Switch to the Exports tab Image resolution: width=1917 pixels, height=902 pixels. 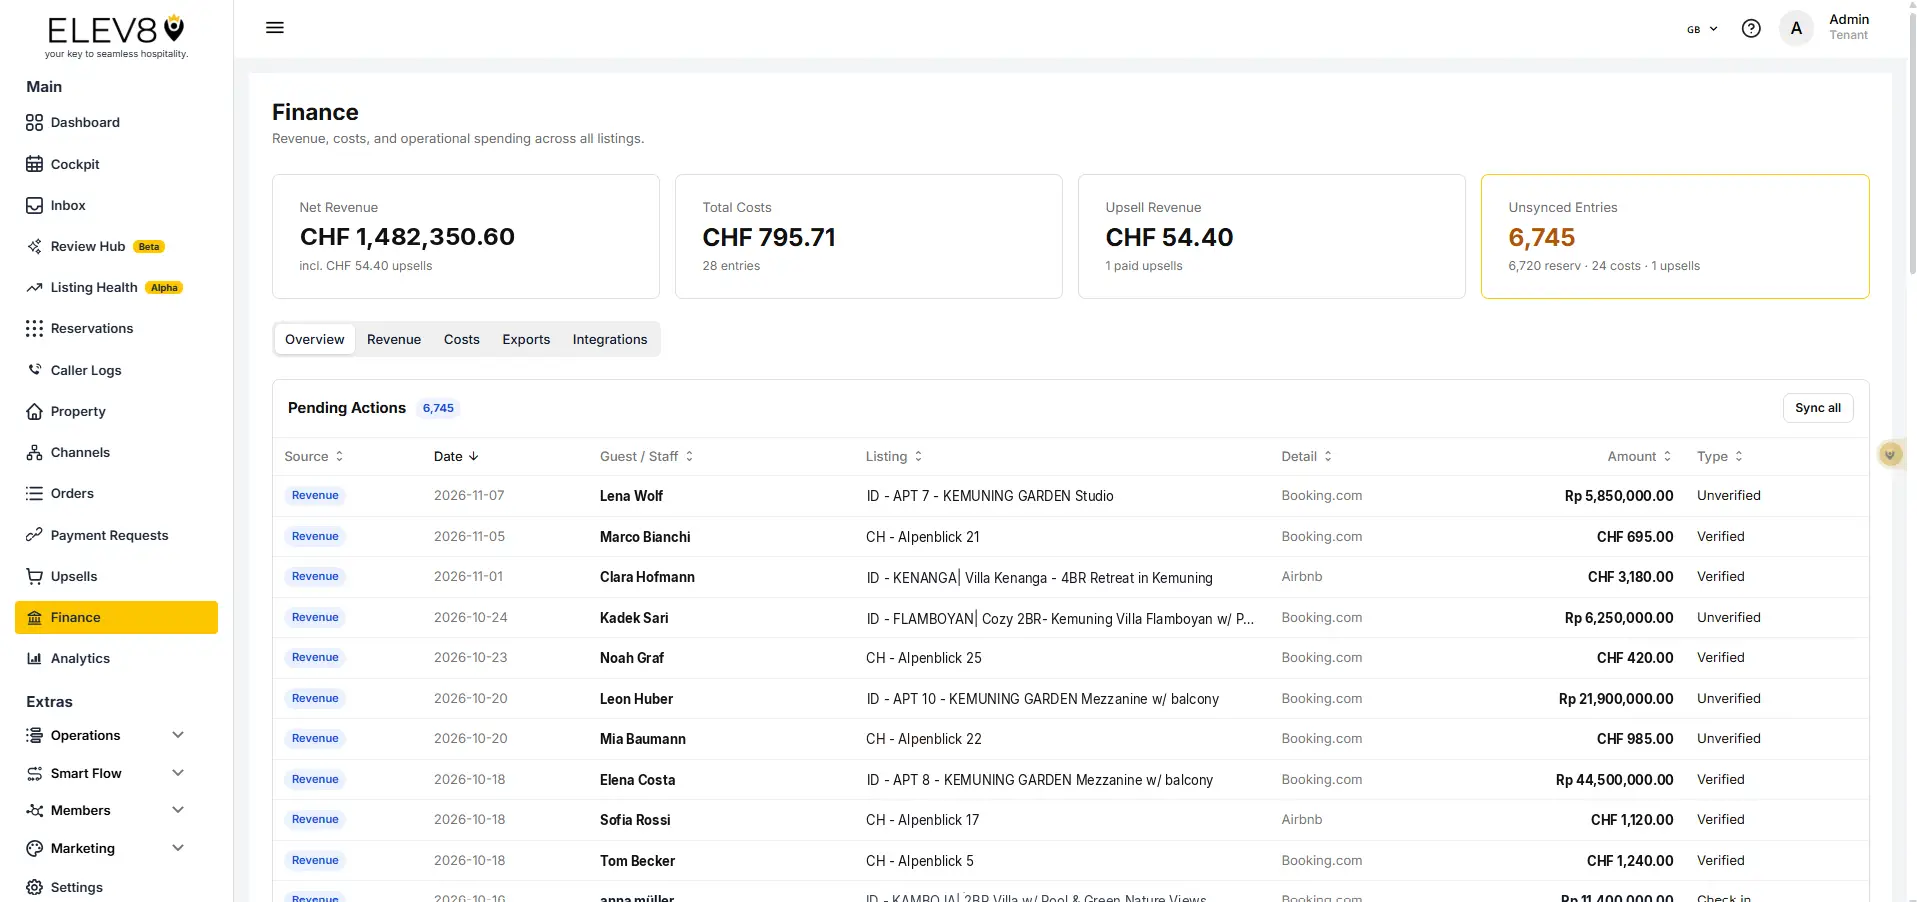click(x=526, y=339)
